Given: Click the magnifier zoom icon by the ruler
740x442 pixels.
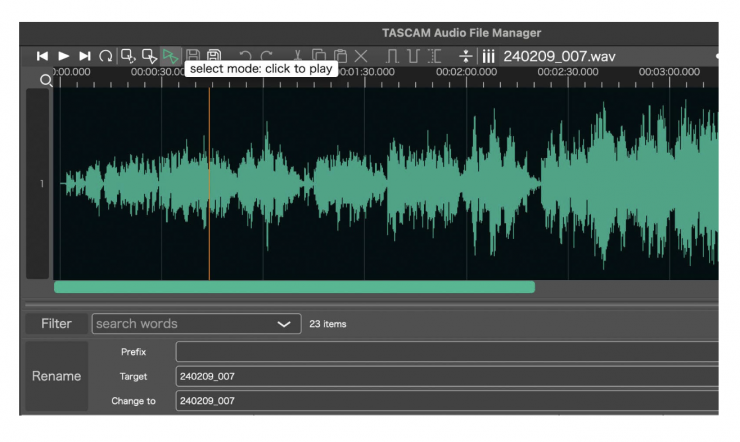Looking at the screenshot, I should tap(46, 80).
